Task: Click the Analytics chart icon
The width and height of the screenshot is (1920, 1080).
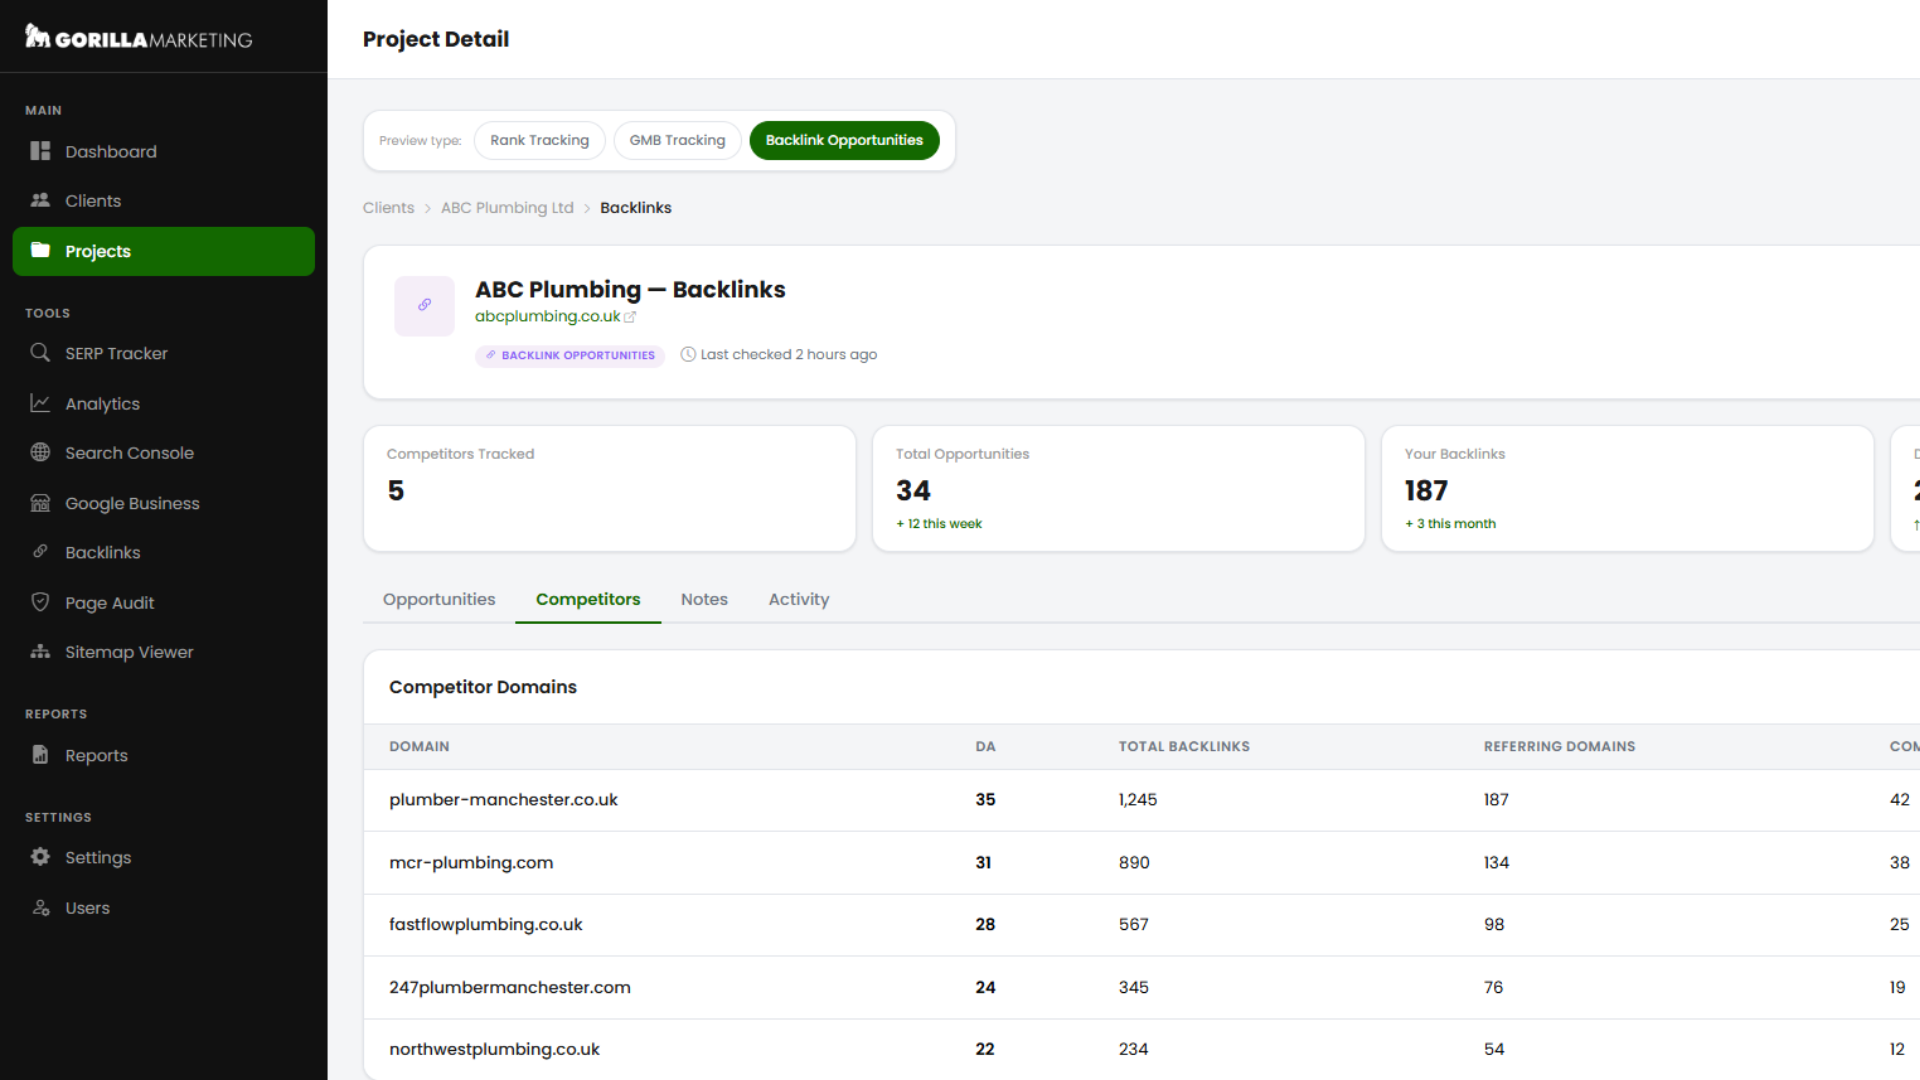Action: [40, 403]
